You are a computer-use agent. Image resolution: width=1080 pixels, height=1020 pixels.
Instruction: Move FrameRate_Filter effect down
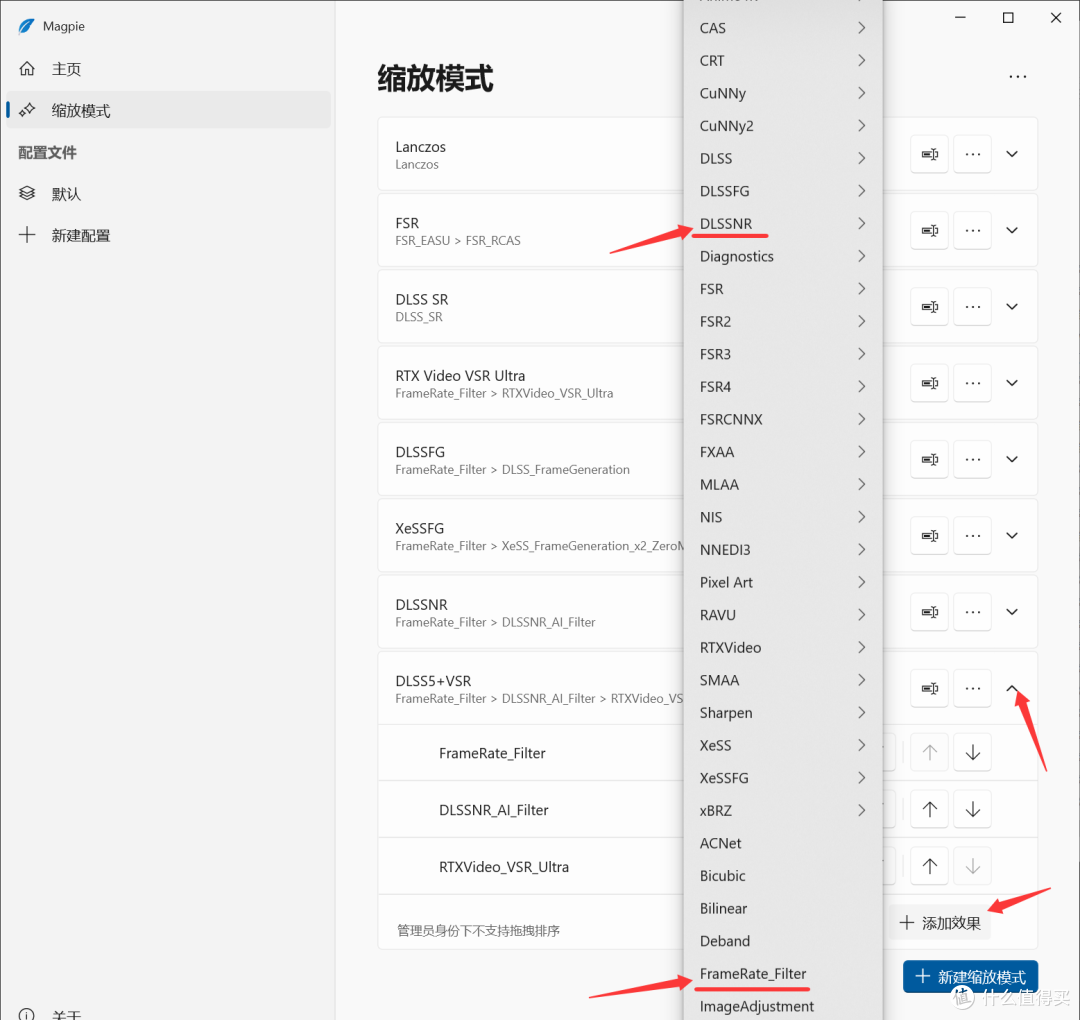click(x=973, y=752)
